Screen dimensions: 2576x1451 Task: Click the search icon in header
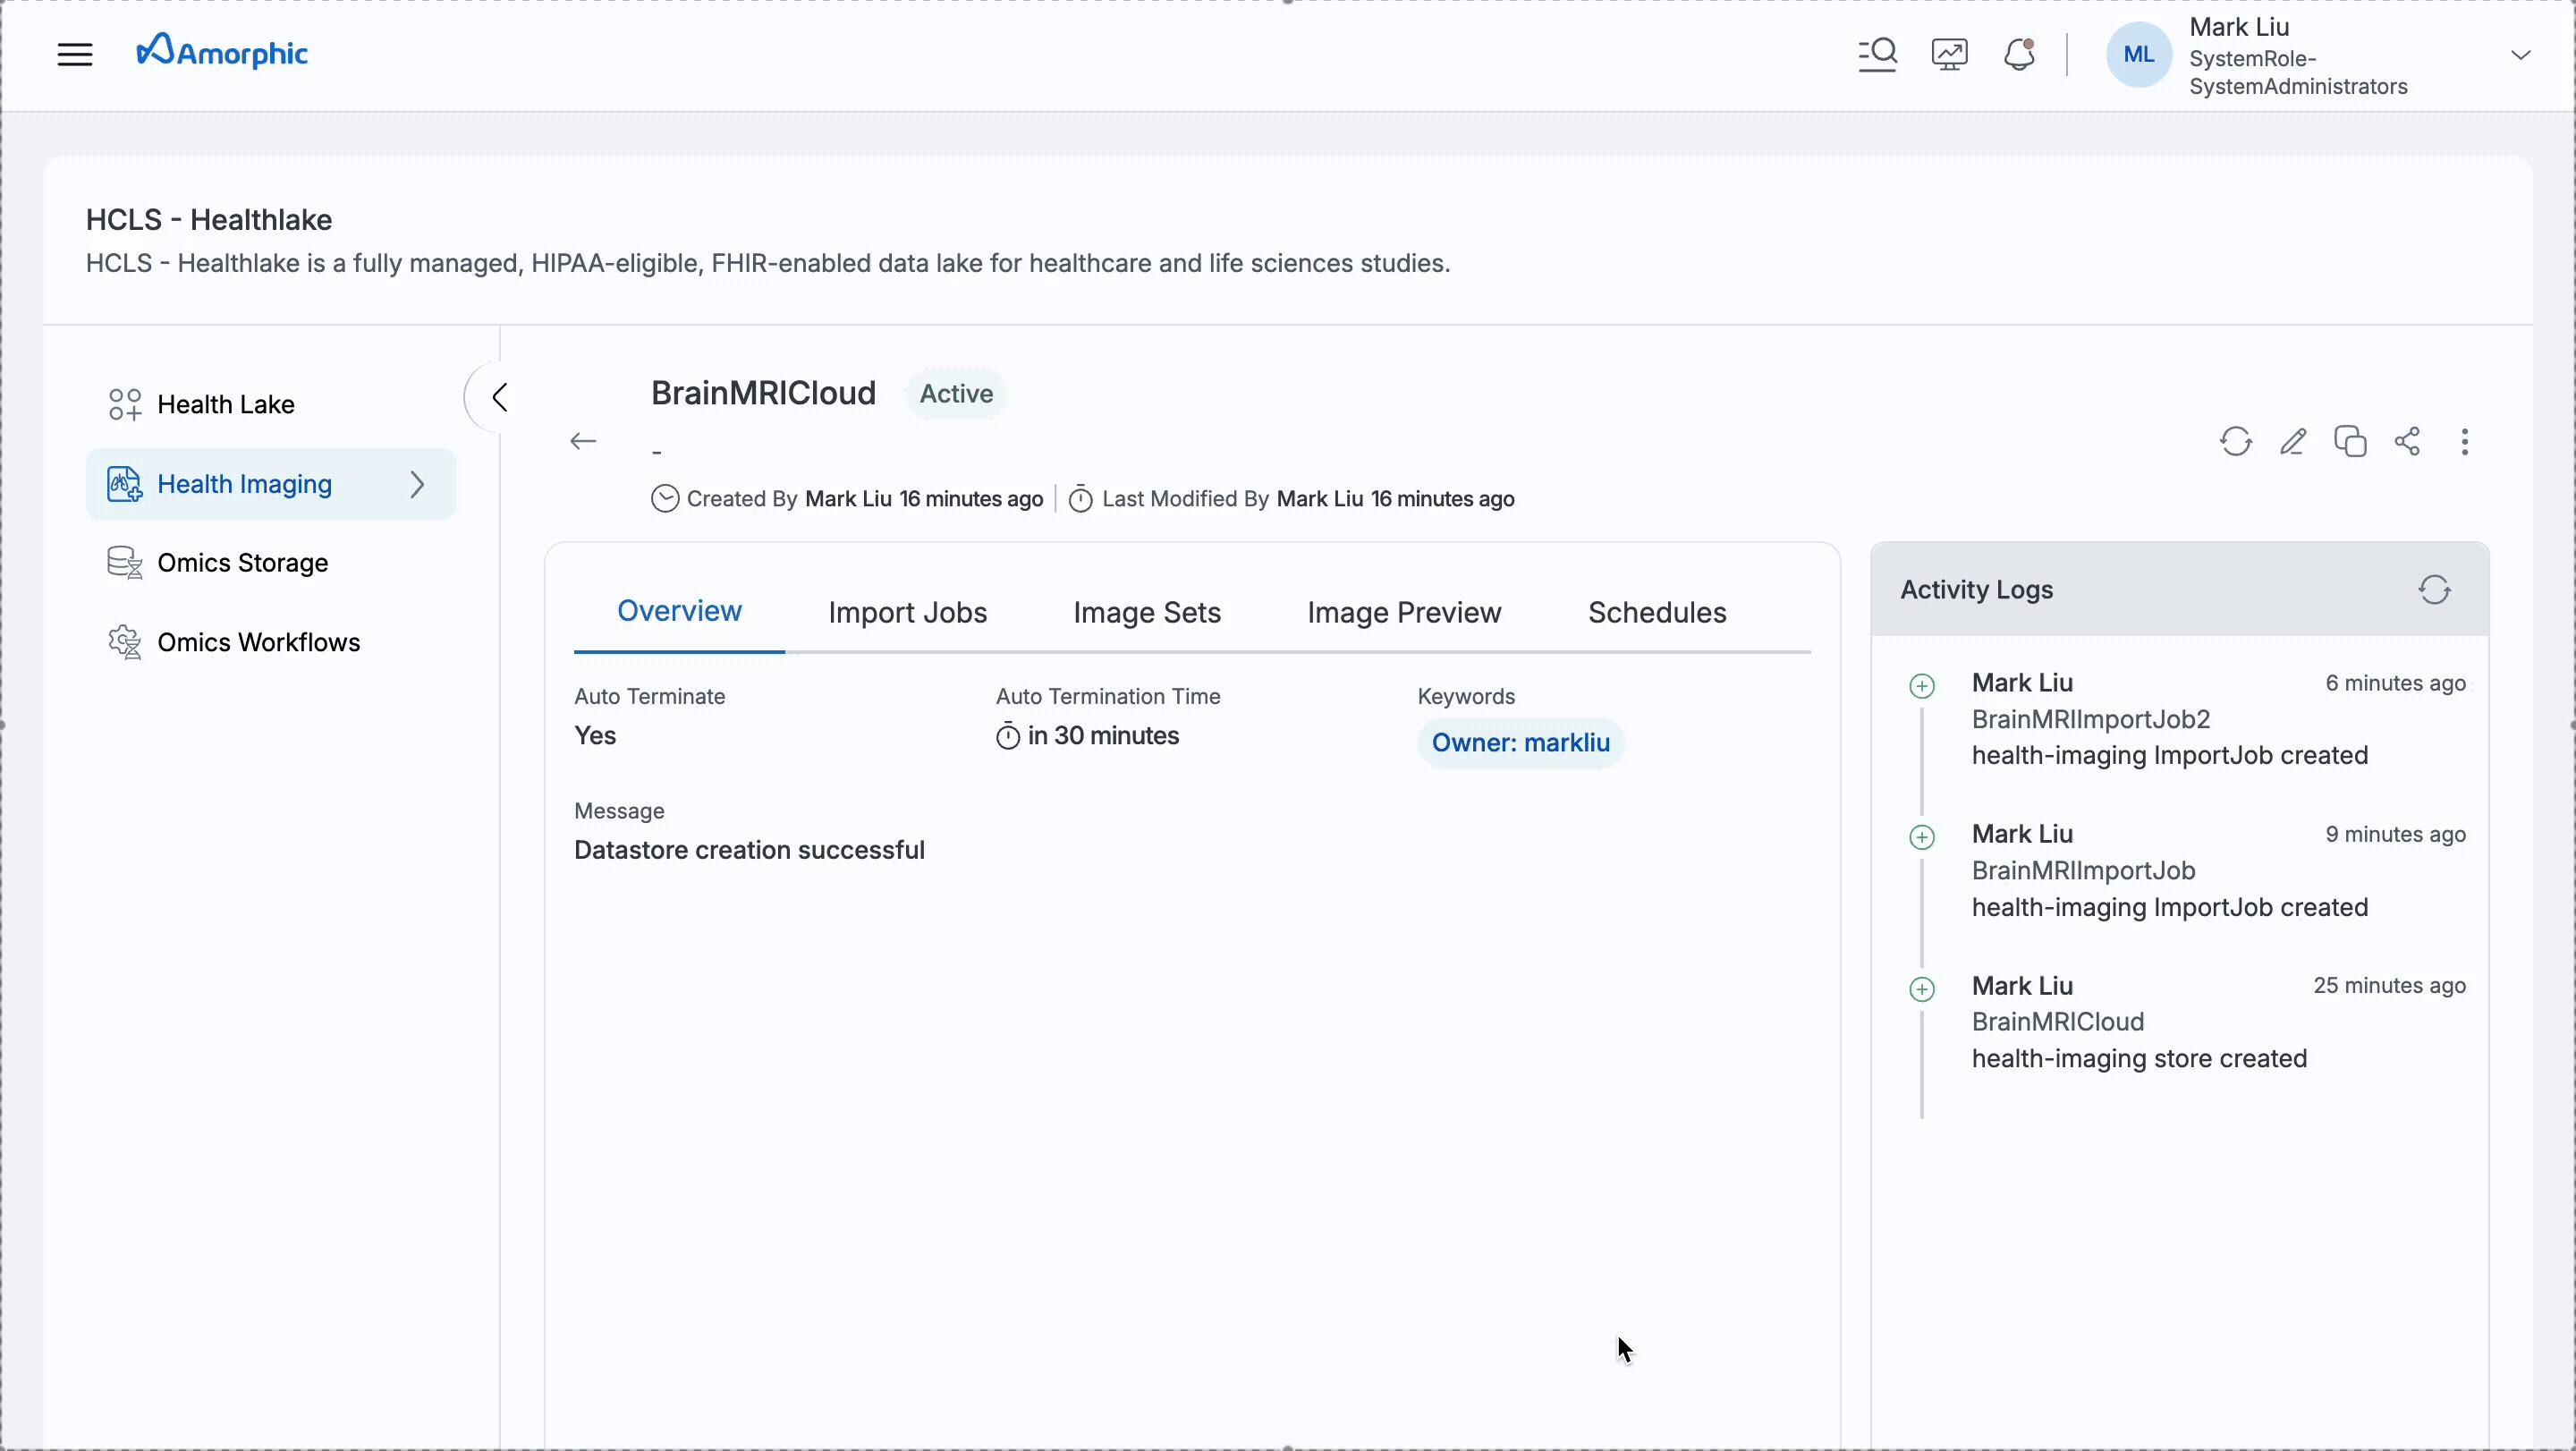(1877, 54)
